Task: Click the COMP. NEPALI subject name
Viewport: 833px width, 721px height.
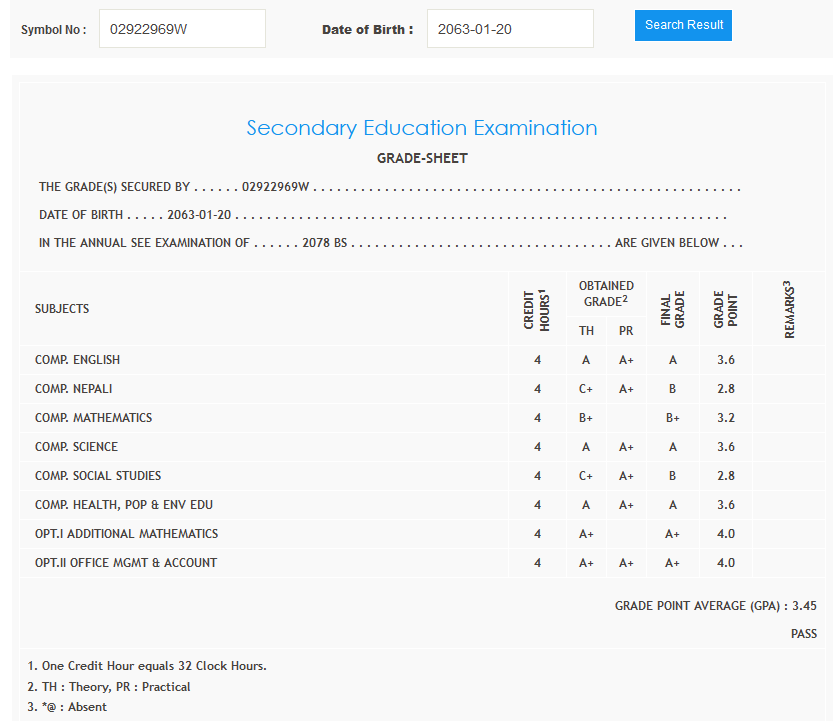Action: tap(73, 389)
